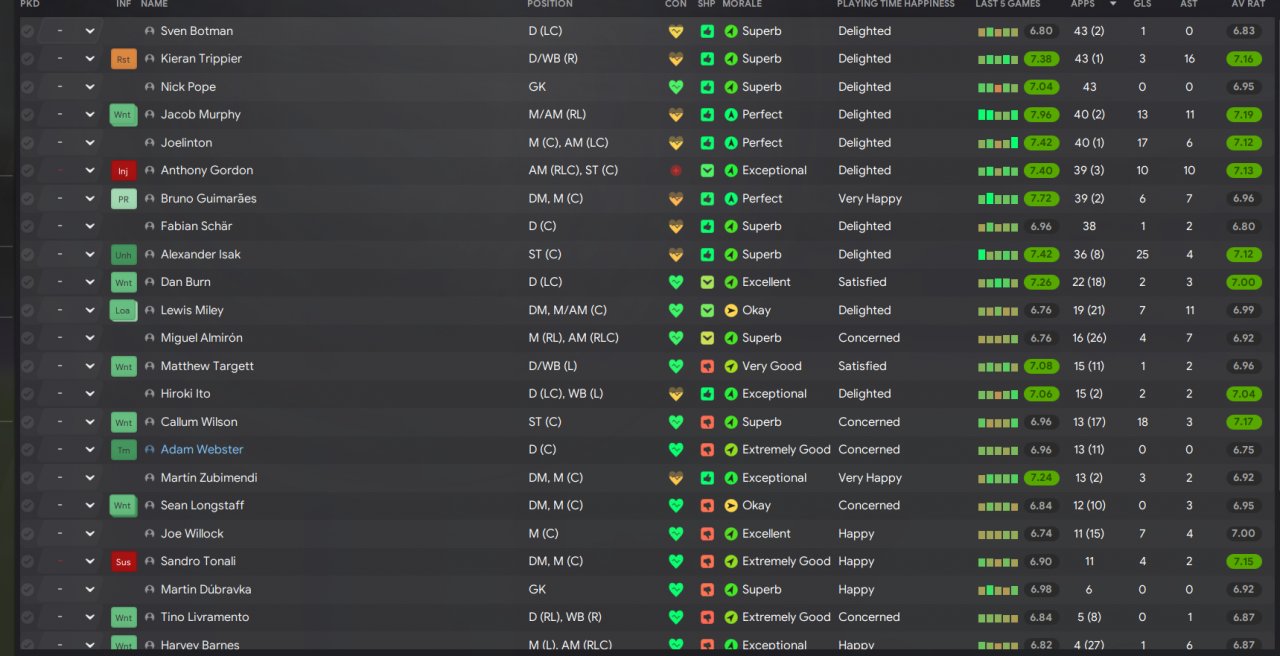Screen dimensions: 1280x656
Task: Click Nick Pope's green condition heart icon
Action: [x=676, y=87]
